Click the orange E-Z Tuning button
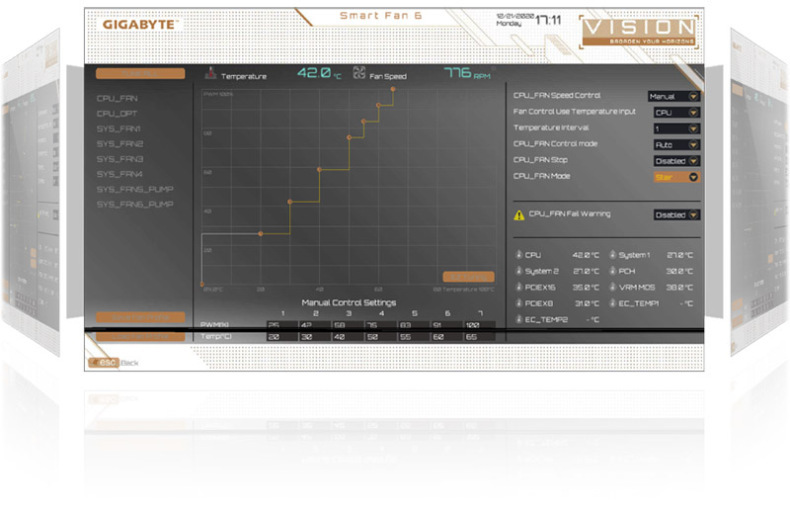Screen dimensions: 790x506 click(x=469, y=277)
